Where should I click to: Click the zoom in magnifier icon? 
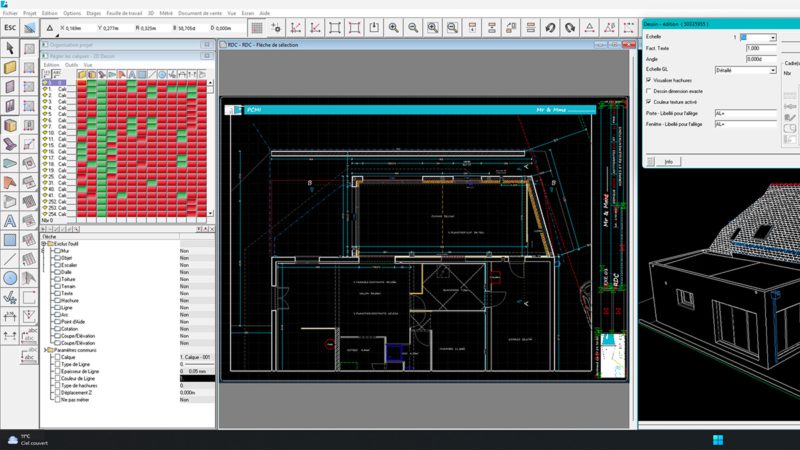pyautogui.click(x=393, y=28)
